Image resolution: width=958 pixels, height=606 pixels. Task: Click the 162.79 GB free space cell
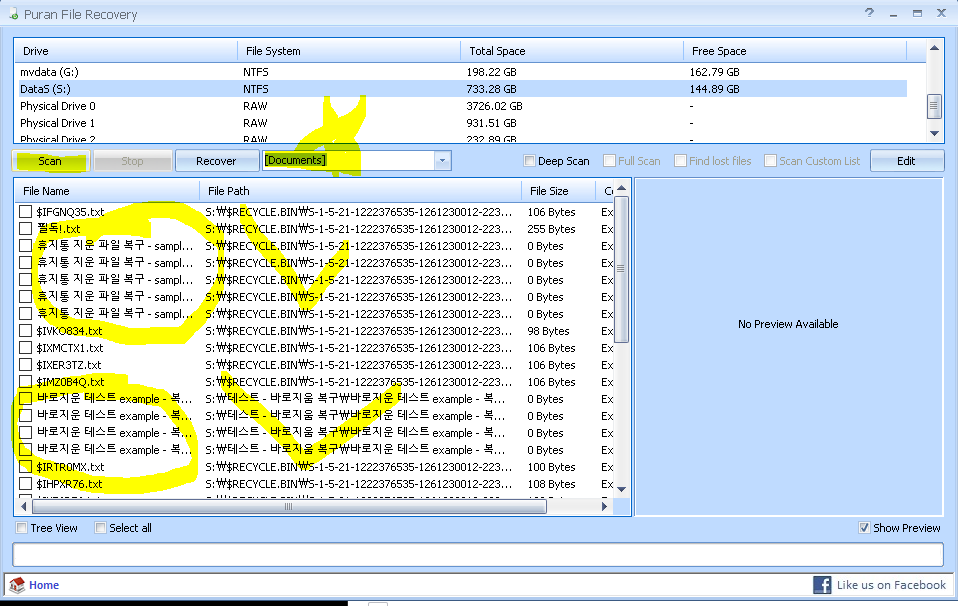[714, 72]
